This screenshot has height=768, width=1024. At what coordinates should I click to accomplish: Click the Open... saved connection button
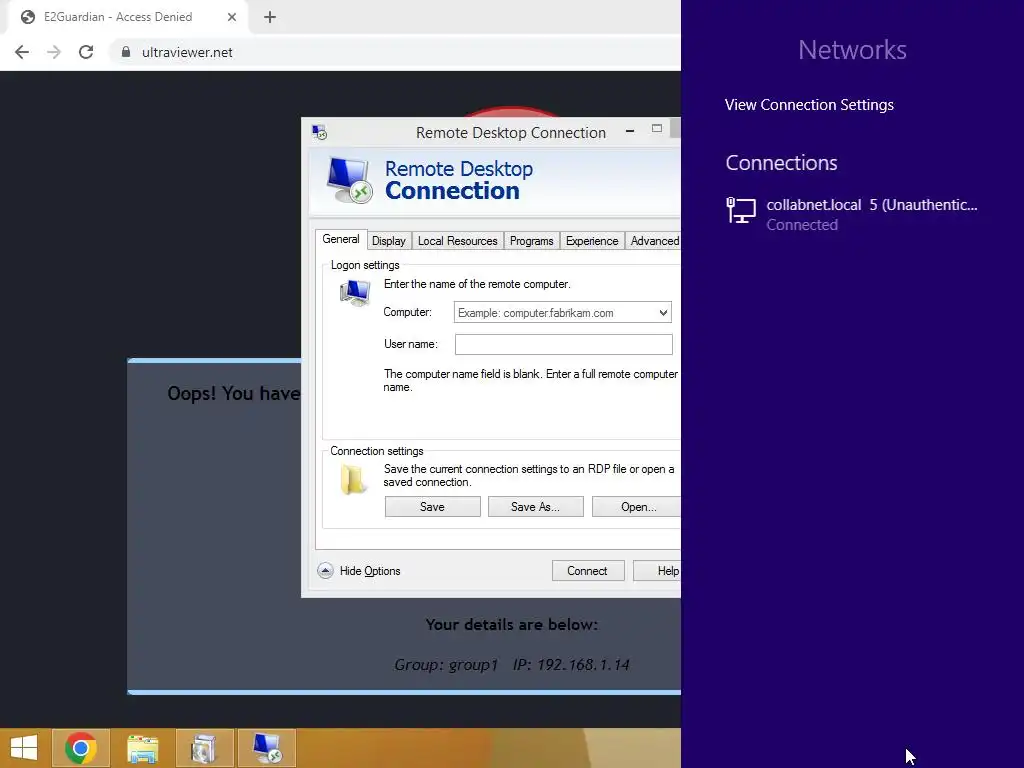click(637, 507)
